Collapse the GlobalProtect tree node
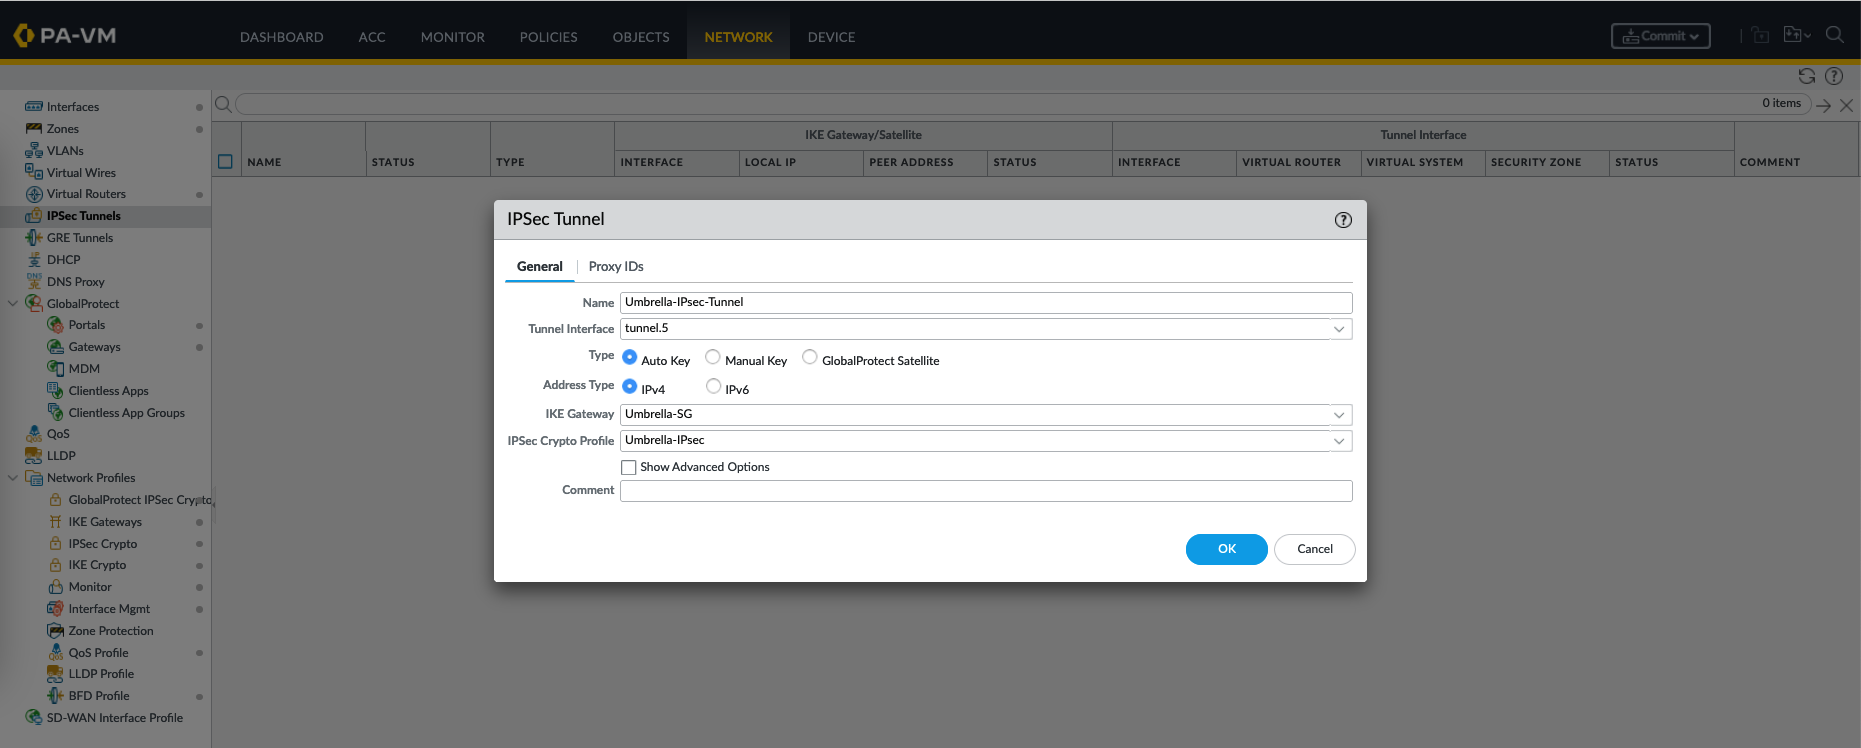This screenshot has height=748, width=1861. 13,304
